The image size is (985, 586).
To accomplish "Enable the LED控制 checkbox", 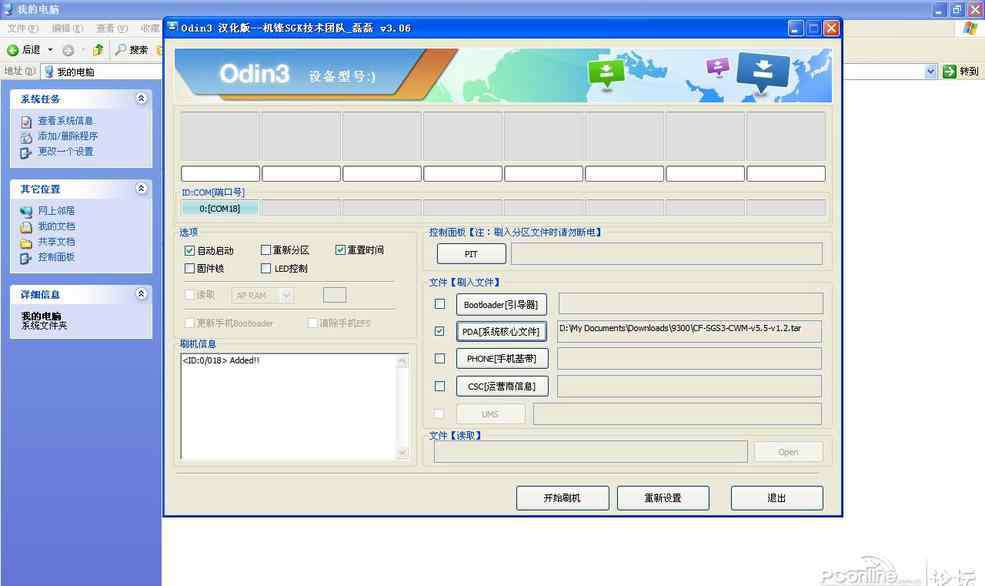I will [266, 268].
